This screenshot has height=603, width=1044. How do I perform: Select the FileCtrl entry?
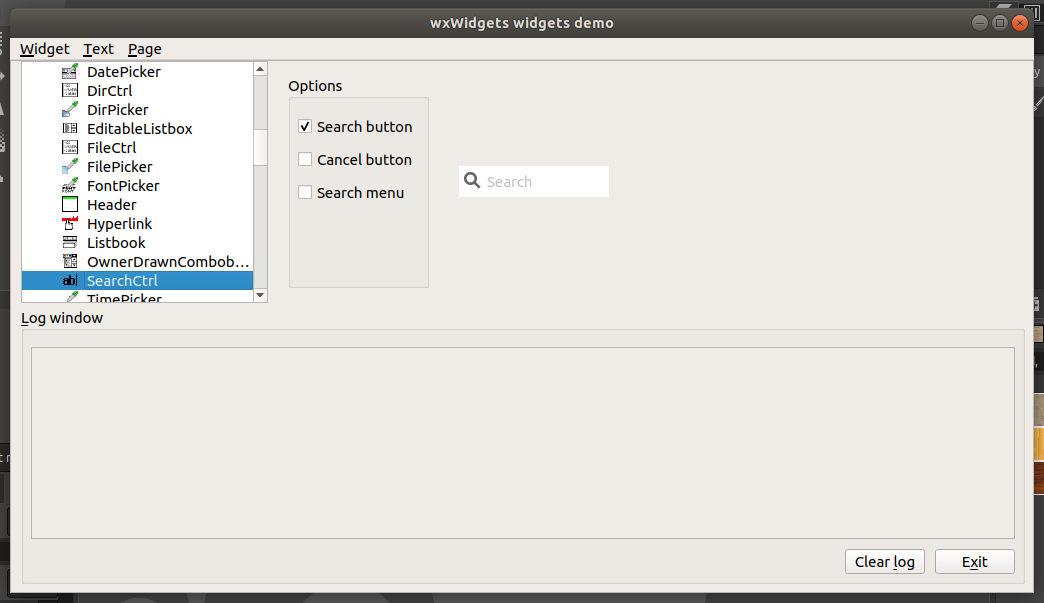pyautogui.click(x=112, y=147)
